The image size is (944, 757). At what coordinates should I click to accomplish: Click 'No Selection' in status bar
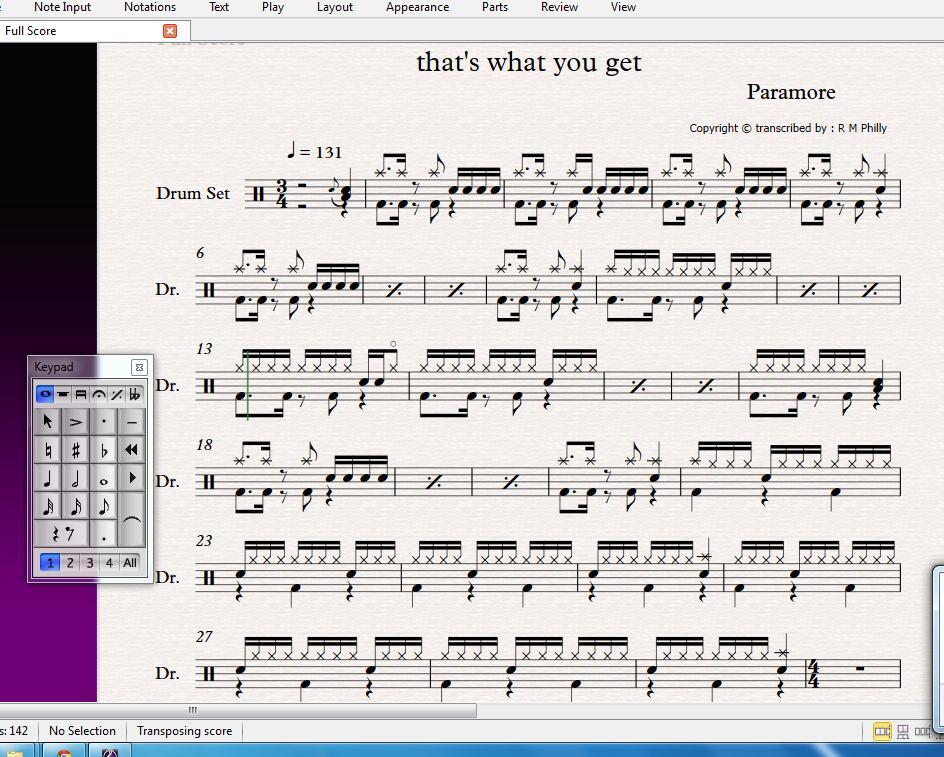(82, 731)
